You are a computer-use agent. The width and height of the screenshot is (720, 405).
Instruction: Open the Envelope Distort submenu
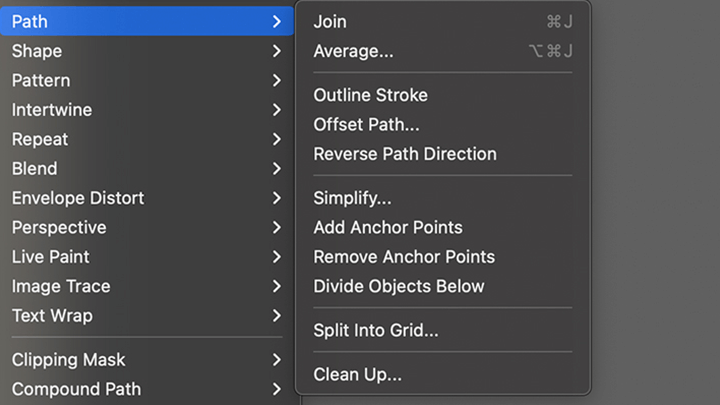coord(147,198)
